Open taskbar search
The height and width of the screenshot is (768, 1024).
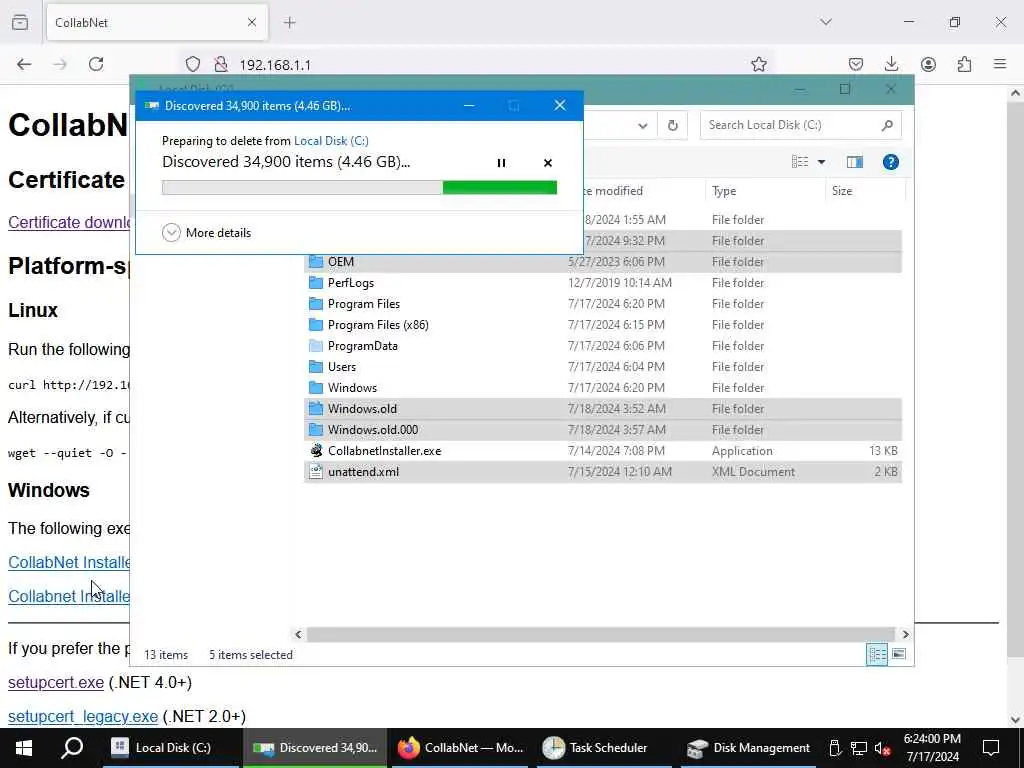[72, 748]
